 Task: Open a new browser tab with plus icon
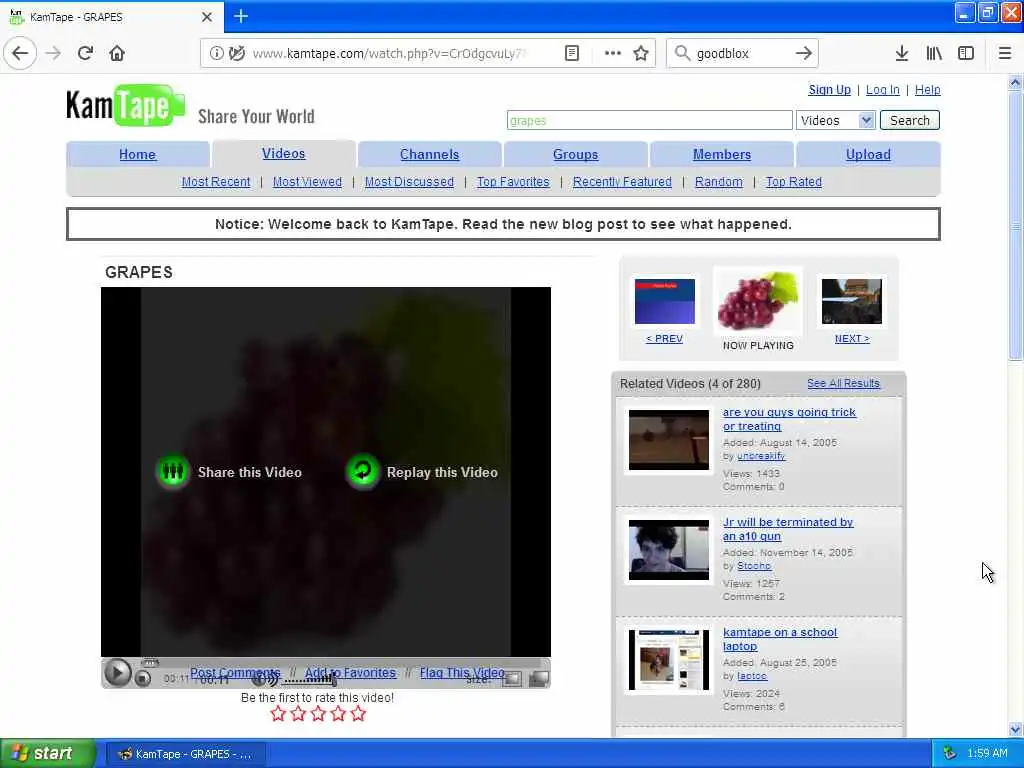(241, 16)
